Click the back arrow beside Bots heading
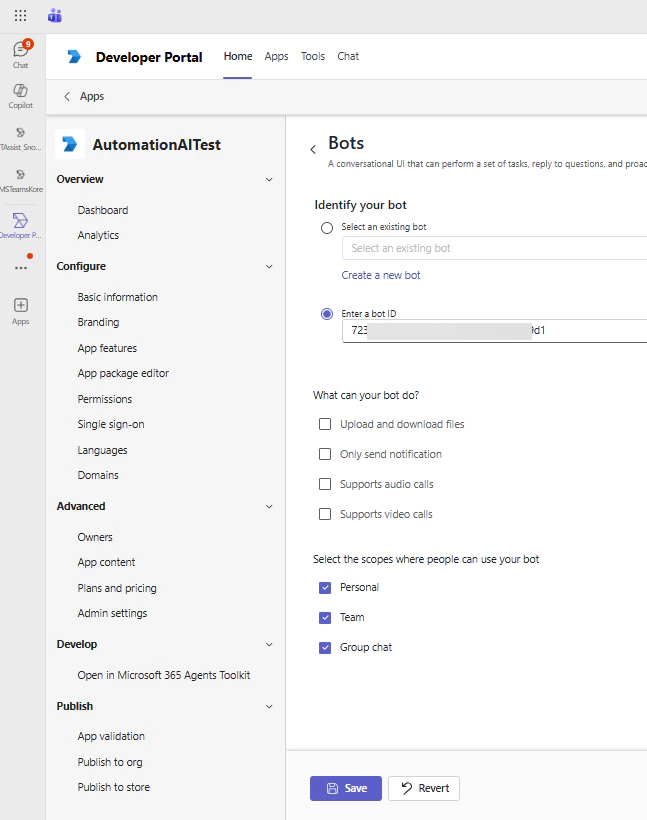This screenshot has width=647, height=820. point(313,149)
